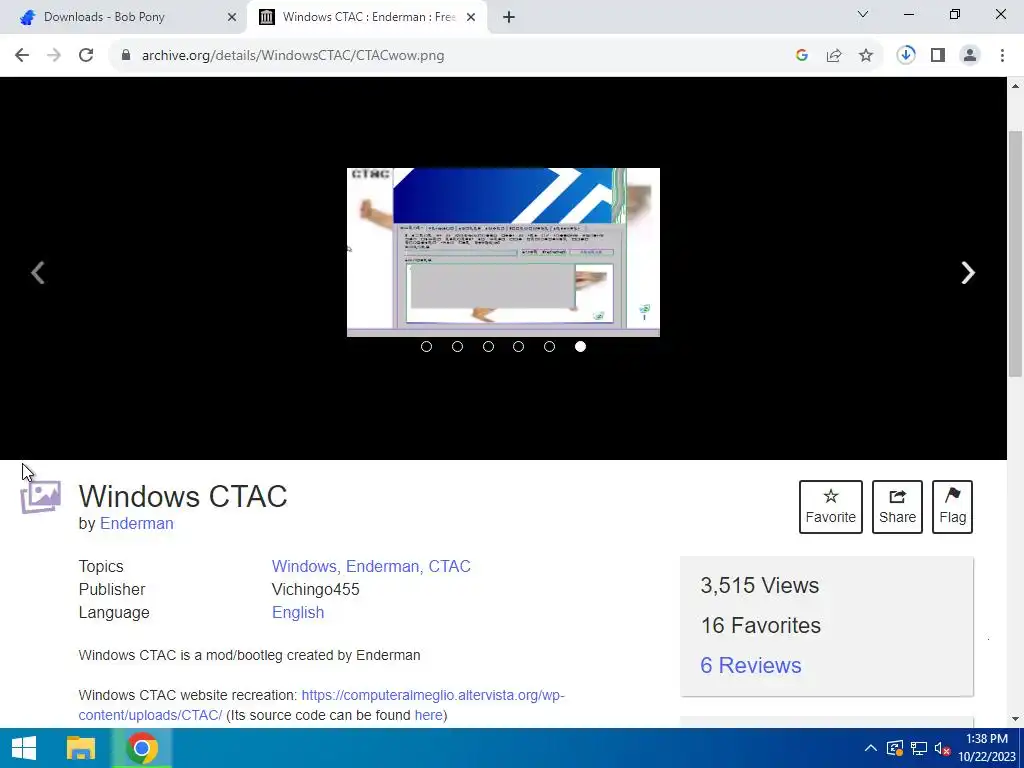1024x768 pixels.
Task: Click the network icon in system tray
Action: point(919,748)
